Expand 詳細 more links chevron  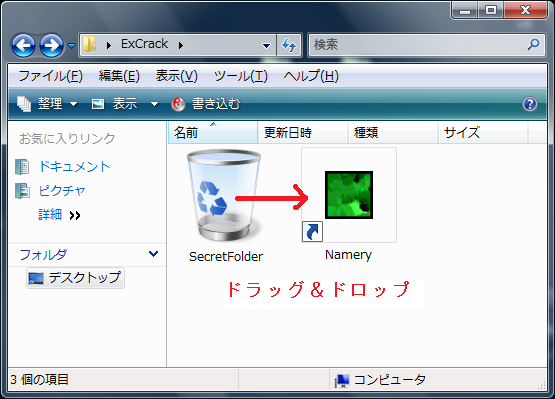tap(75, 215)
